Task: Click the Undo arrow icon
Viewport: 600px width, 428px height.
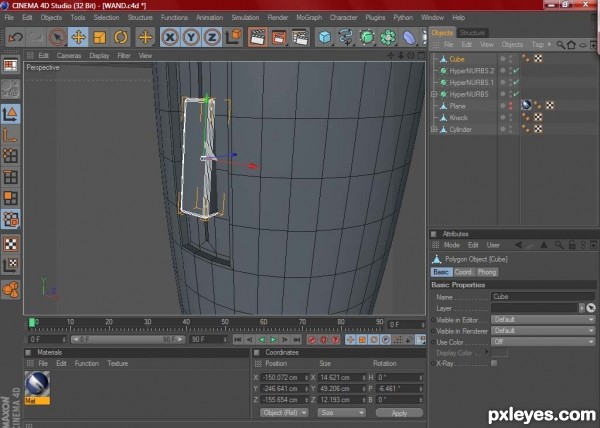Action: [16, 37]
